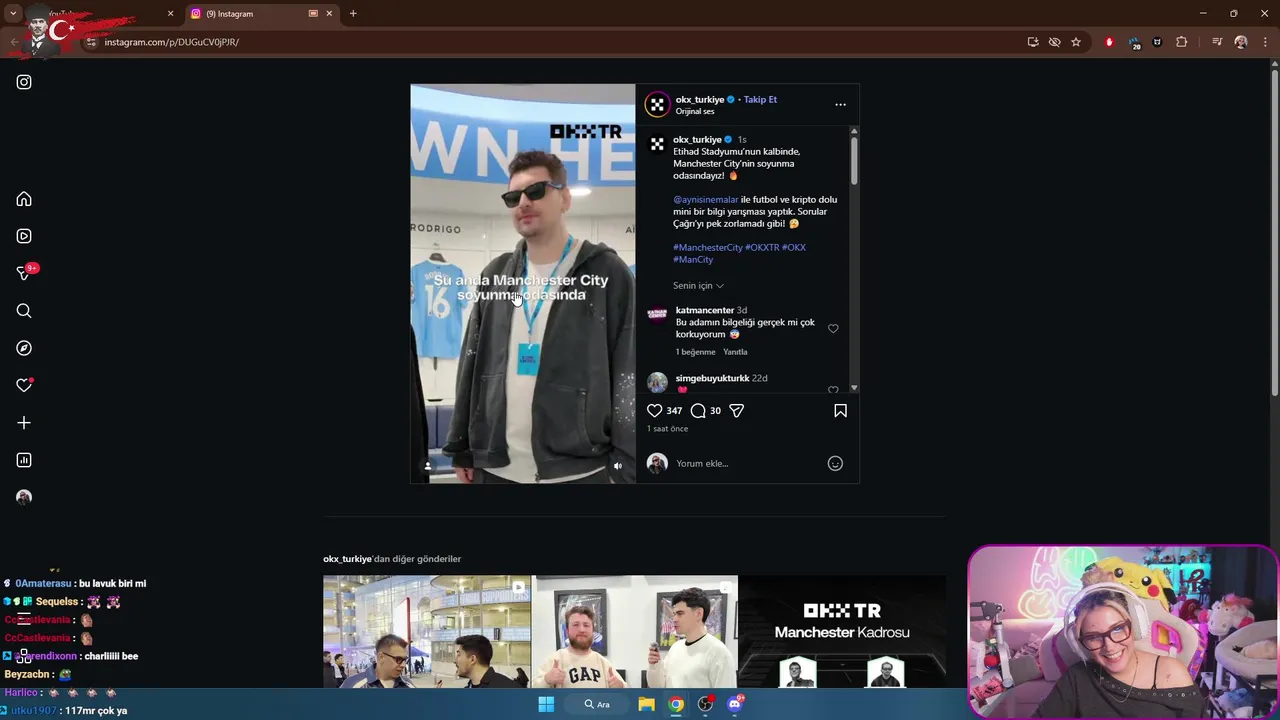Image resolution: width=1280 pixels, height=720 pixels.
Task: Click the address bar URL
Action: (x=171, y=42)
